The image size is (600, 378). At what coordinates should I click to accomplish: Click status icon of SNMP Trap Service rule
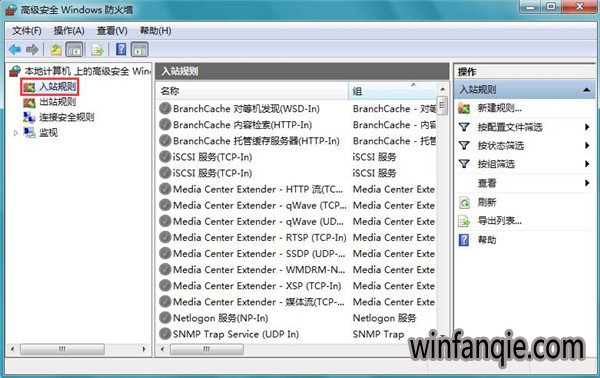pyautogui.click(x=165, y=334)
